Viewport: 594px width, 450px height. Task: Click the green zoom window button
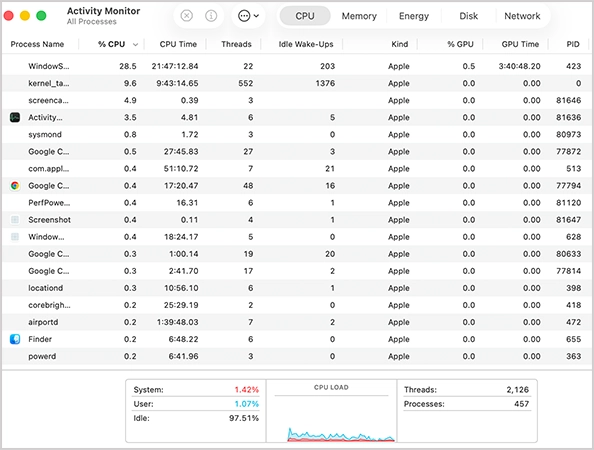click(41, 16)
